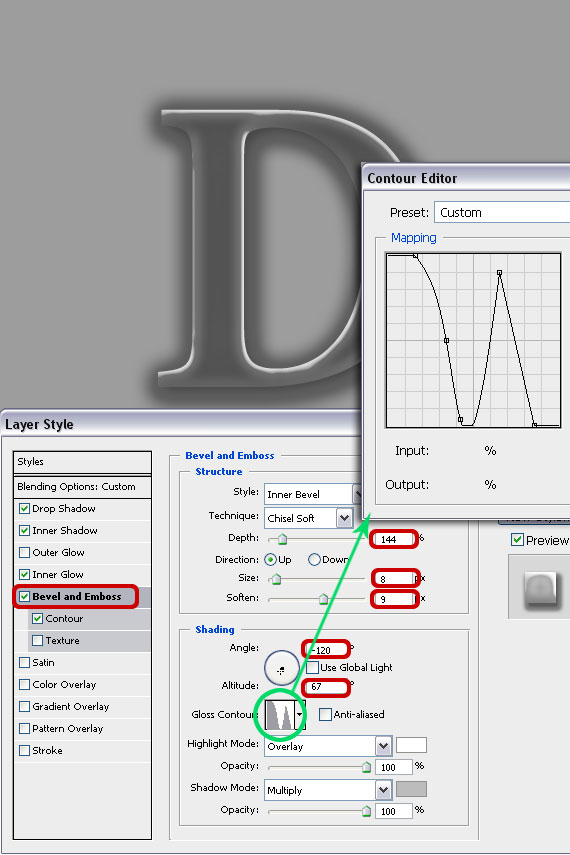Uncheck the Drop Shadow checkbox
The width and height of the screenshot is (570, 855).
[x=25, y=509]
